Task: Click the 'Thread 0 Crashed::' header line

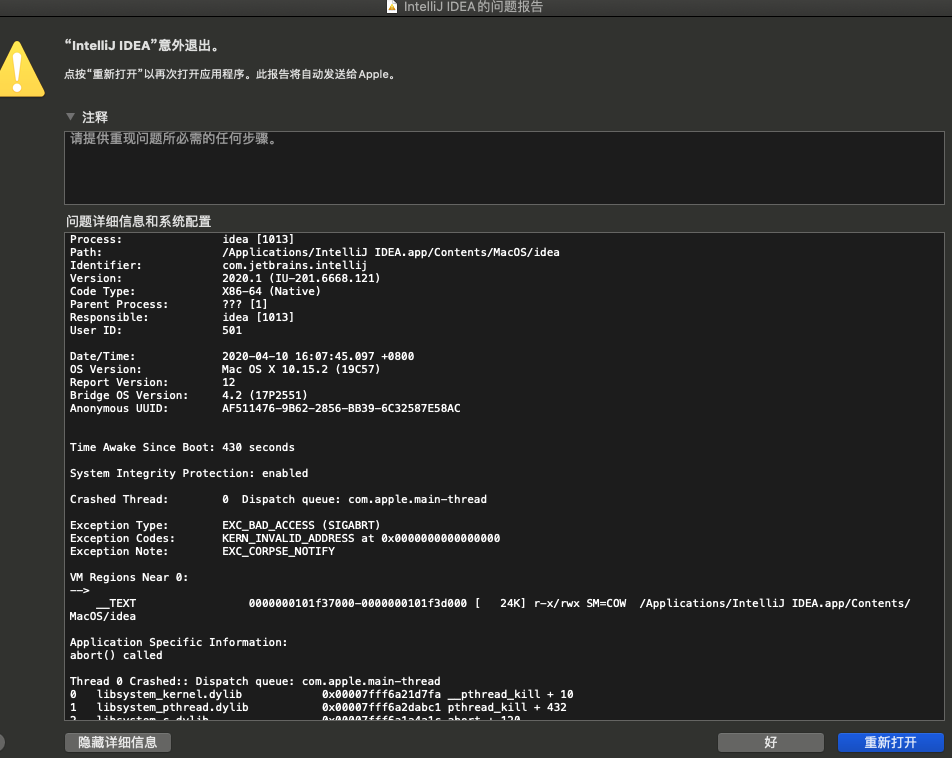Action: point(255,681)
